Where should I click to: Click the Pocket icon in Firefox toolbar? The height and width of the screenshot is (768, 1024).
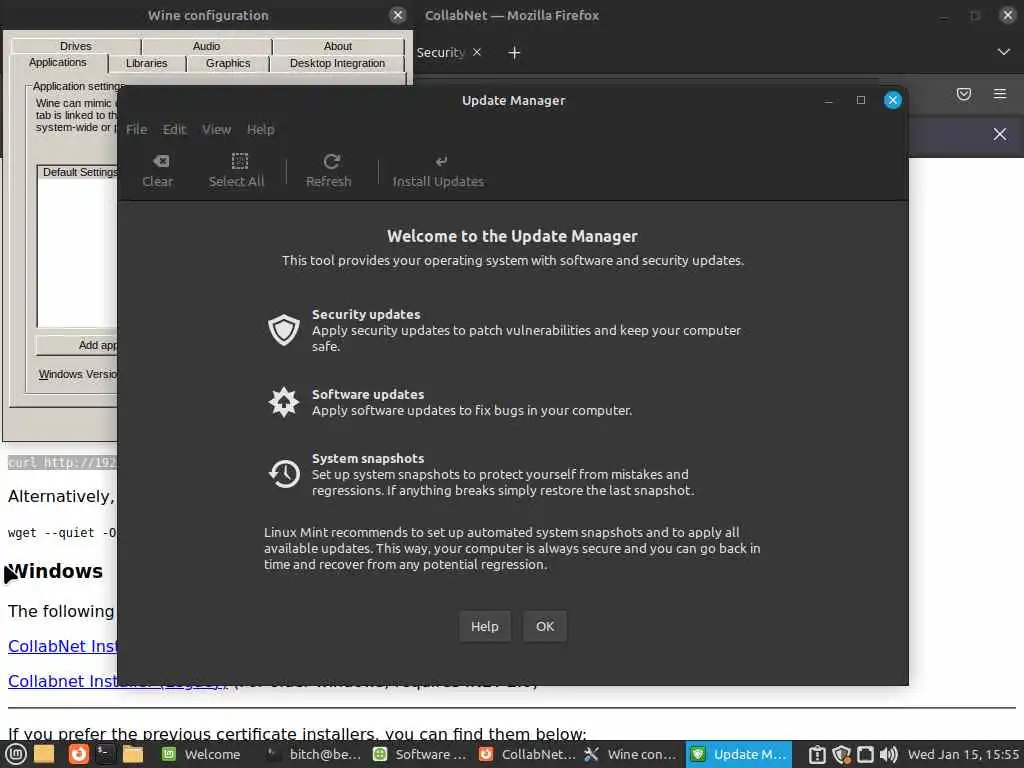963,94
